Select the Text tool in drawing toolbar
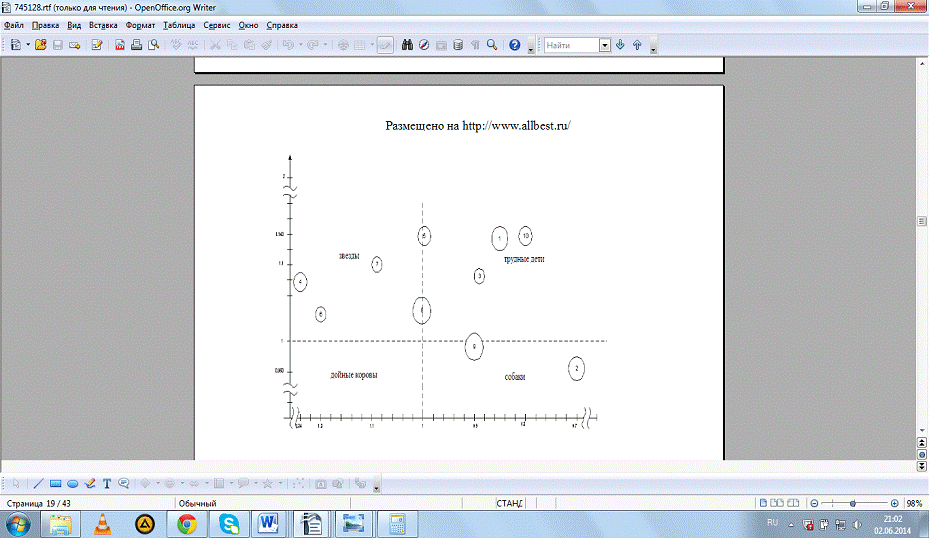Screen dimensions: 929x538 pyautogui.click(x=107, y=482)
